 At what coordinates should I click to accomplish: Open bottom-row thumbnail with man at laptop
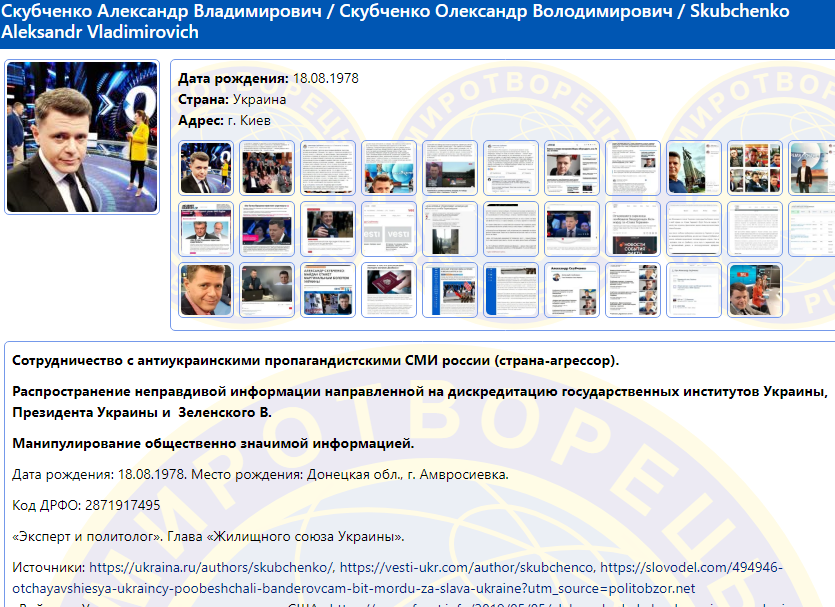[267, 290]
